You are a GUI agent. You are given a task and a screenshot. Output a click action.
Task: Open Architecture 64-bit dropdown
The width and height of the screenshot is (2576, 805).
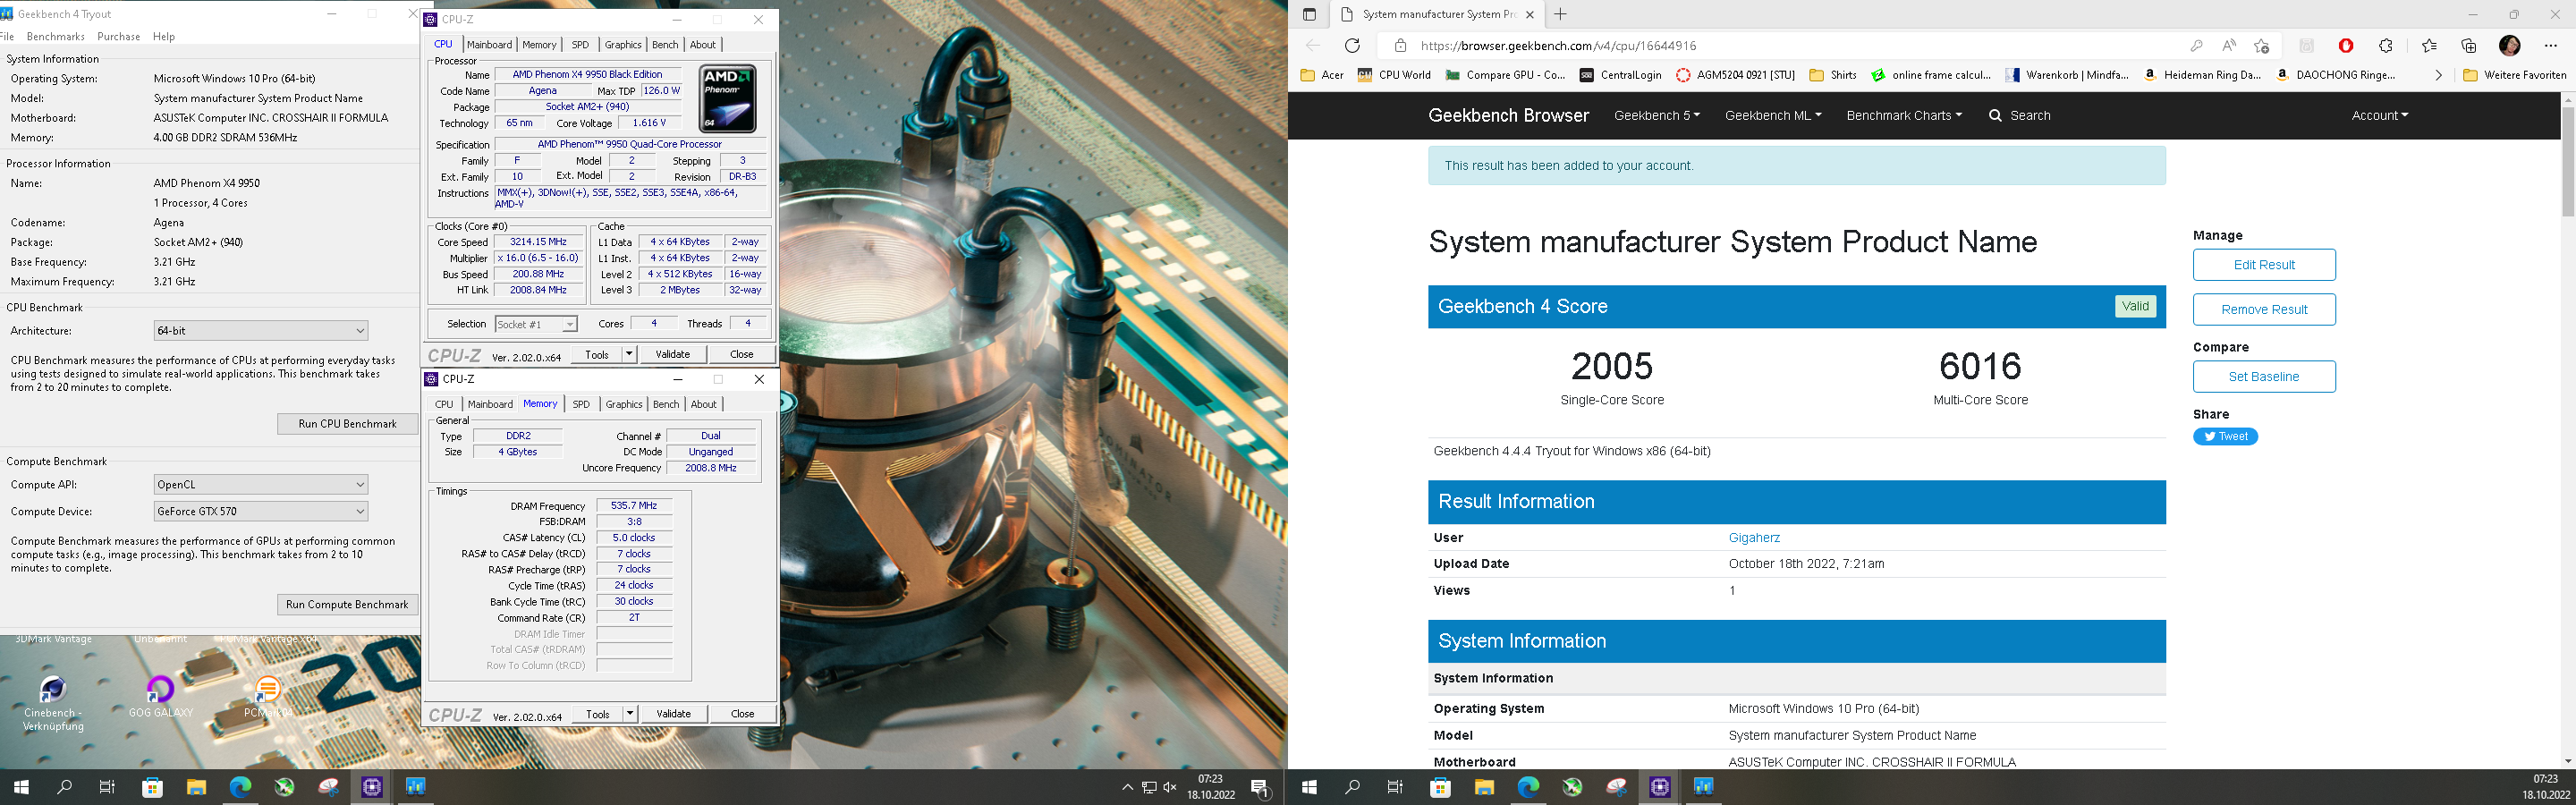coord(260,330)
